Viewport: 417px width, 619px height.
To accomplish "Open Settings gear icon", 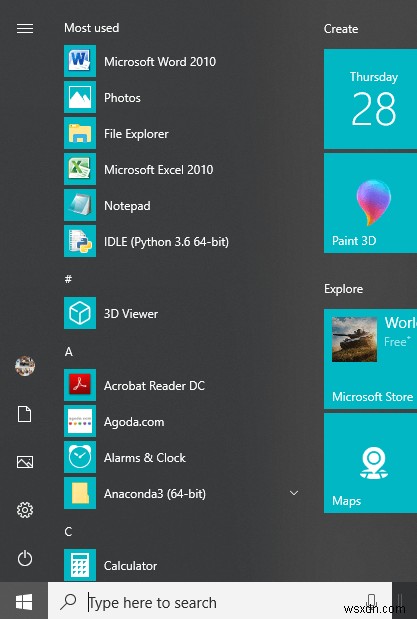I will pos(25,510).
